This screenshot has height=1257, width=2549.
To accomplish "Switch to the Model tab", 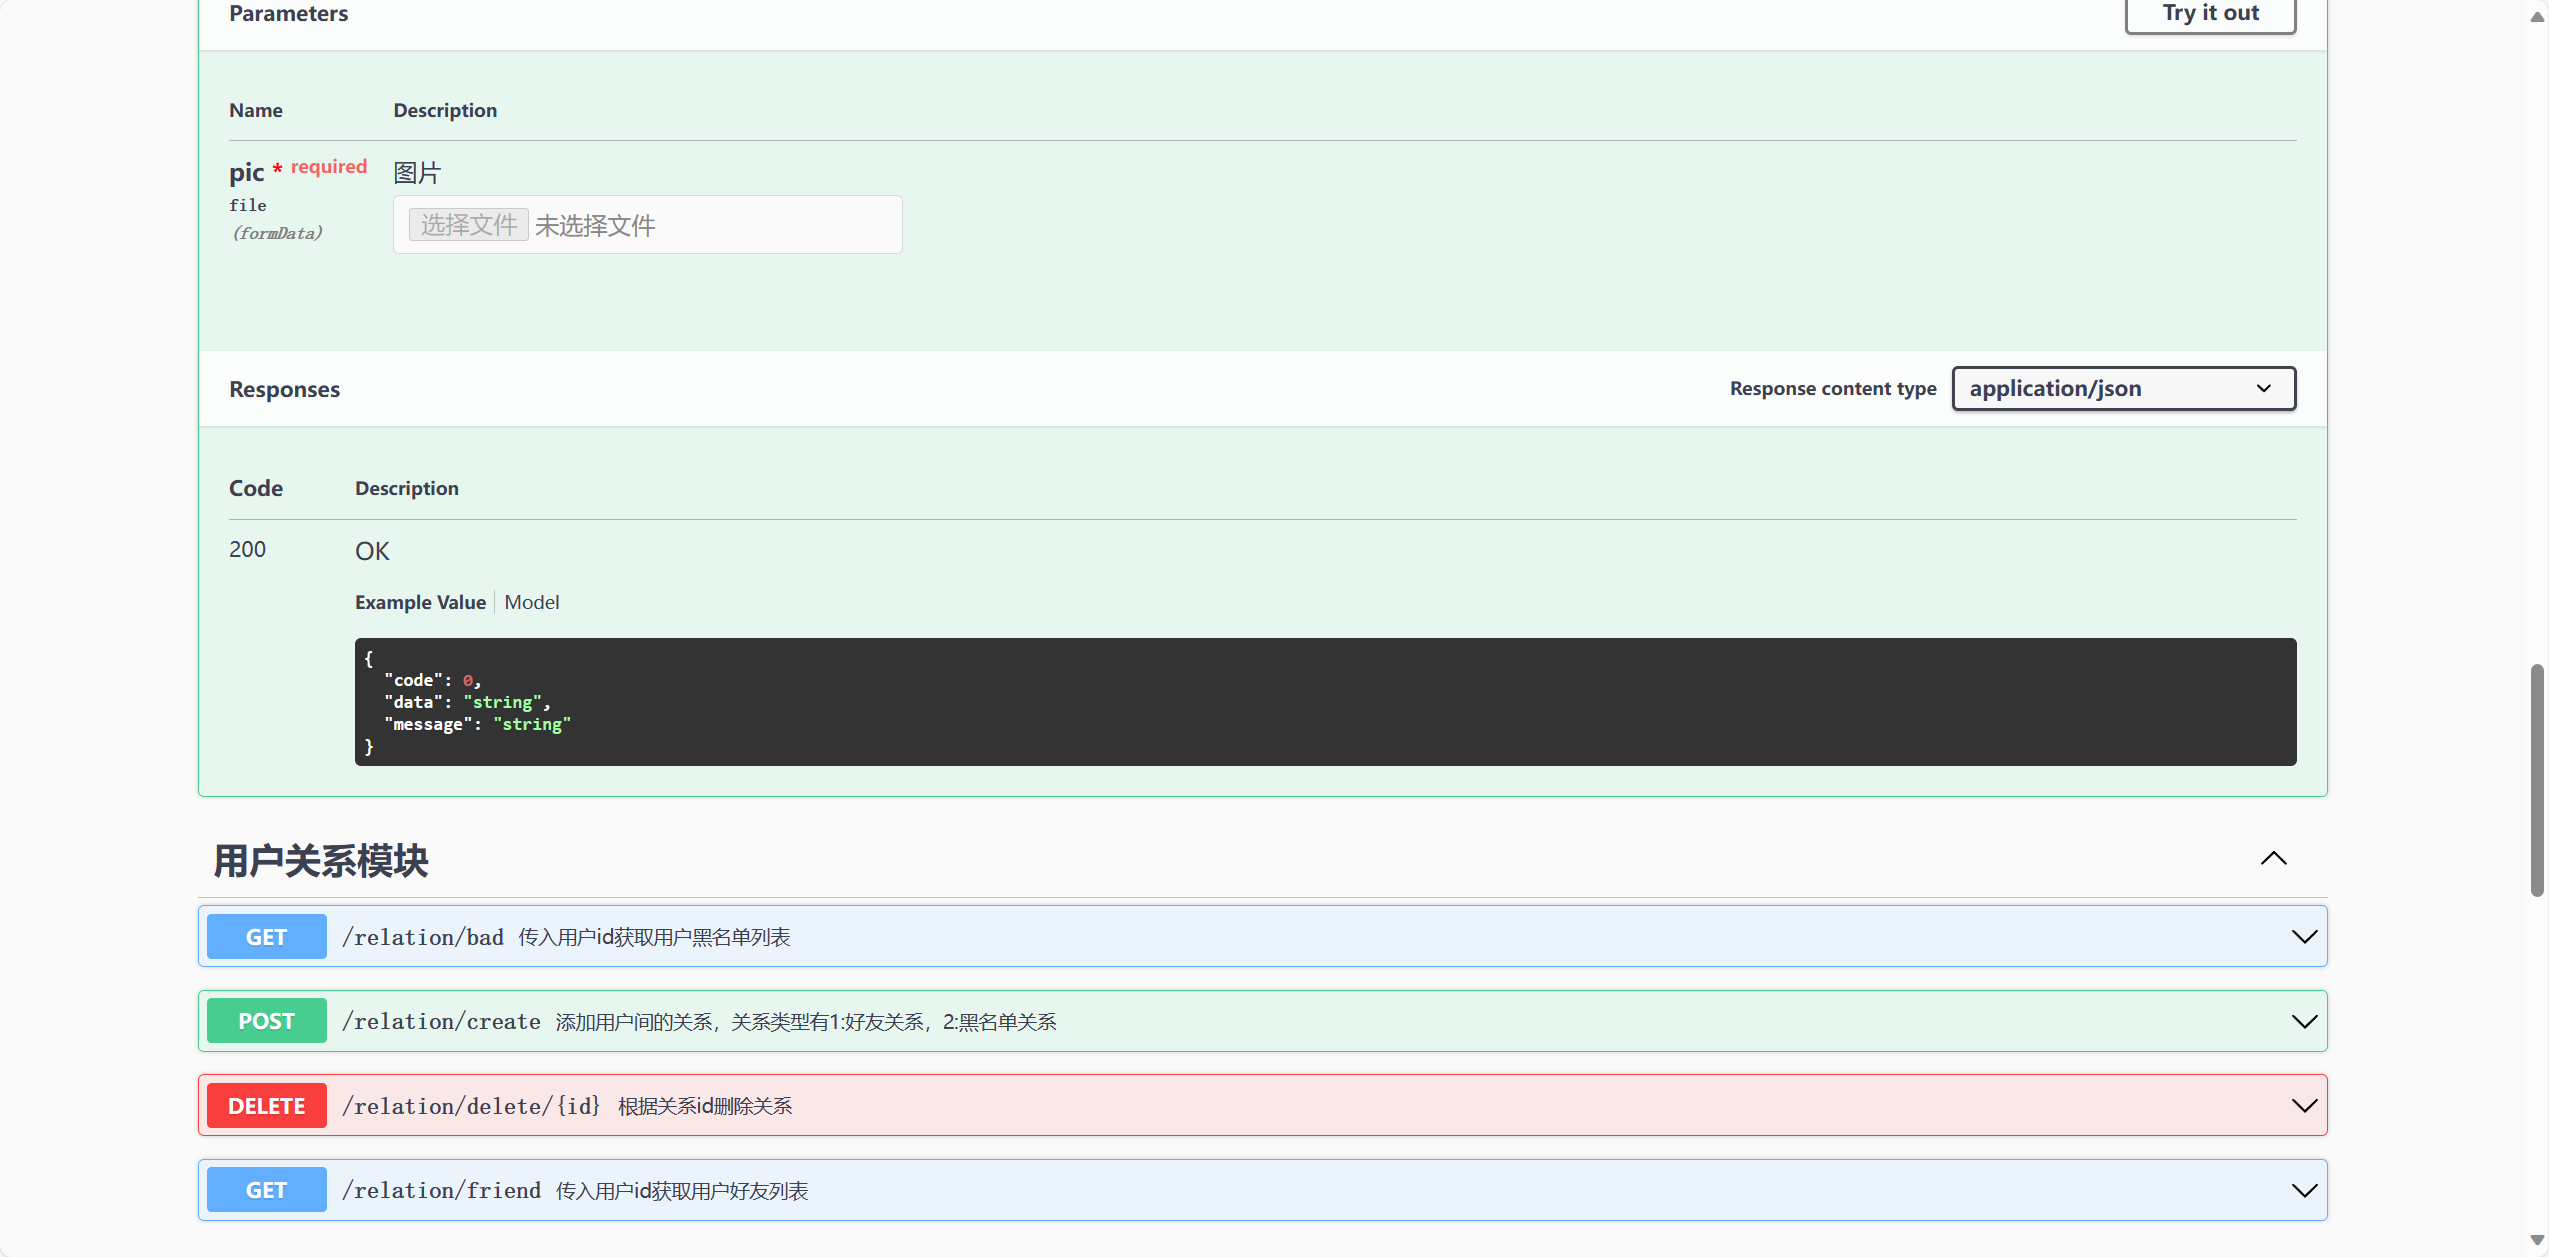I will coord(532,602).
